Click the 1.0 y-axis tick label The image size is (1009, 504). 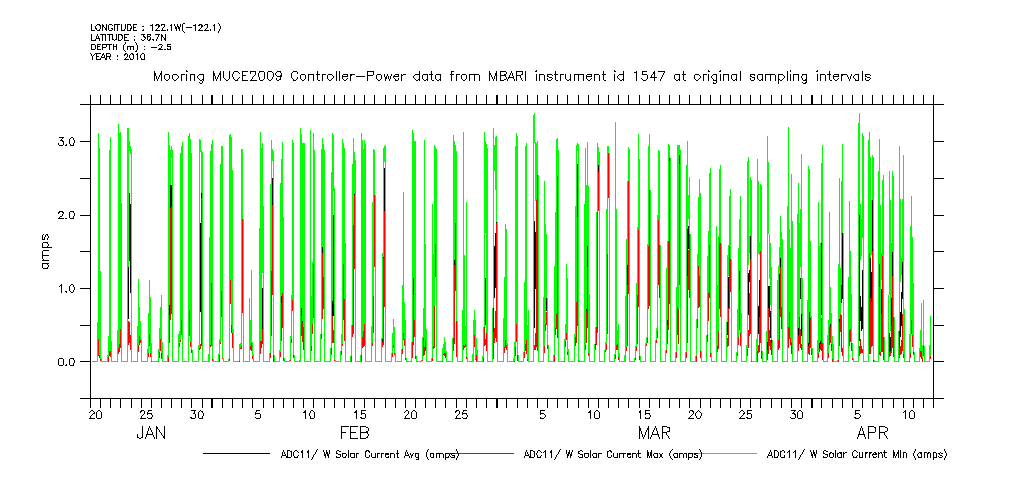coord(68,289)
